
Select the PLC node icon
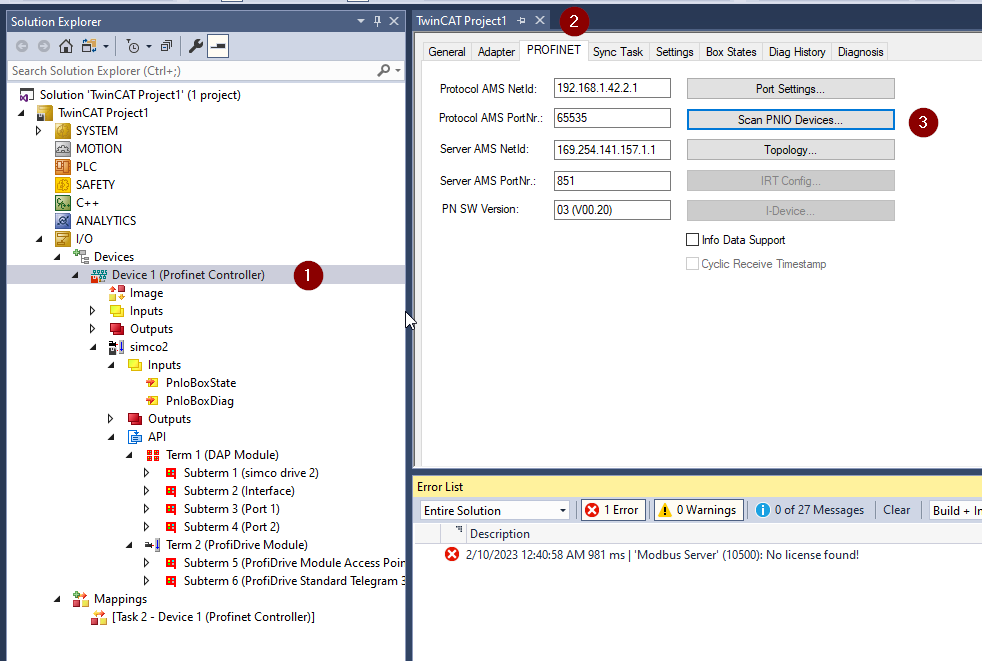coord(63,167)
